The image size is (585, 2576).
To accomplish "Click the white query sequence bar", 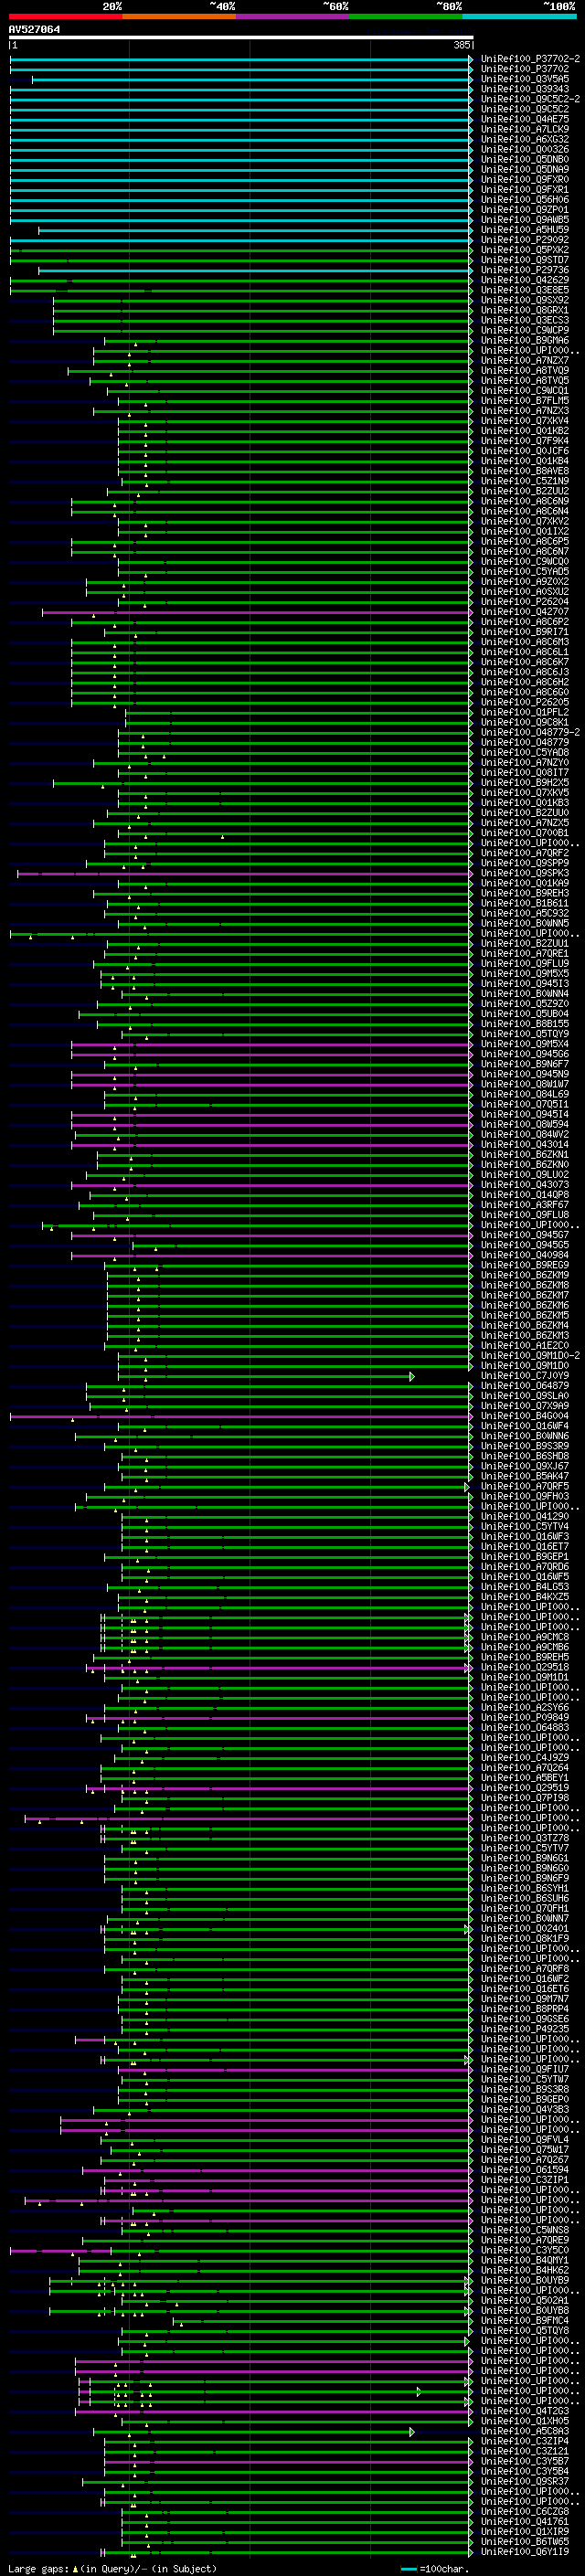I will coord(241,38).
